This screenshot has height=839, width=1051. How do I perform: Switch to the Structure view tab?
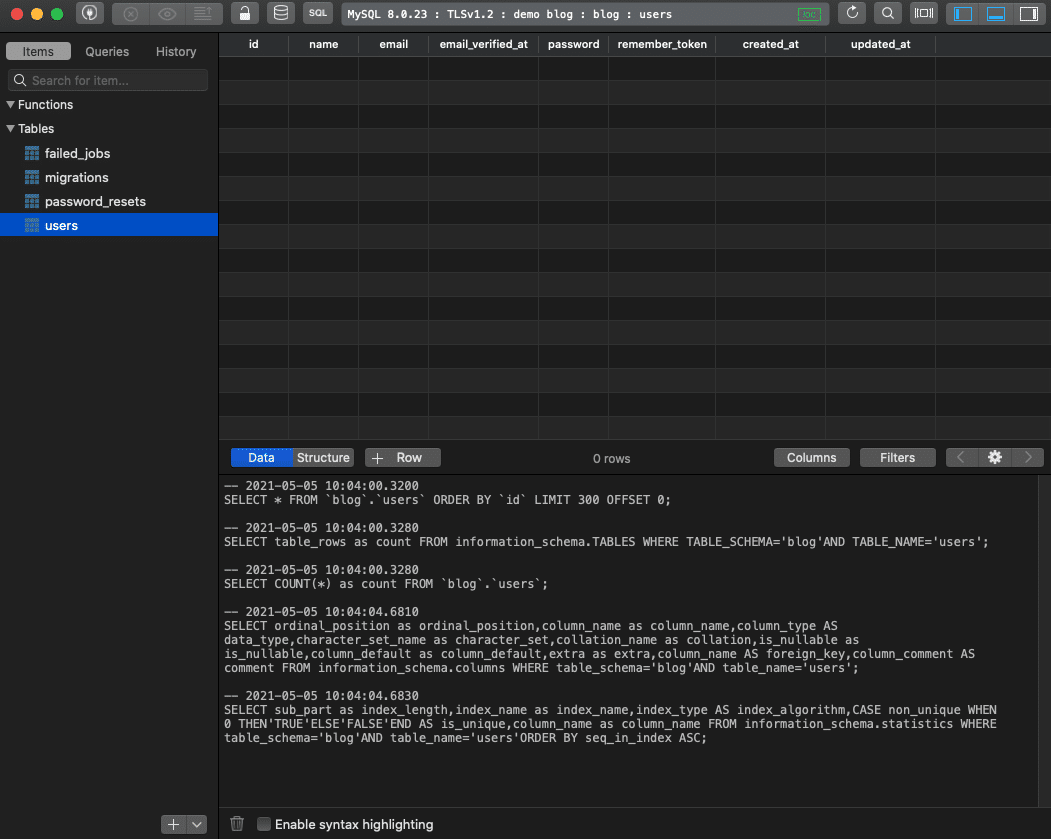[323, 458]
